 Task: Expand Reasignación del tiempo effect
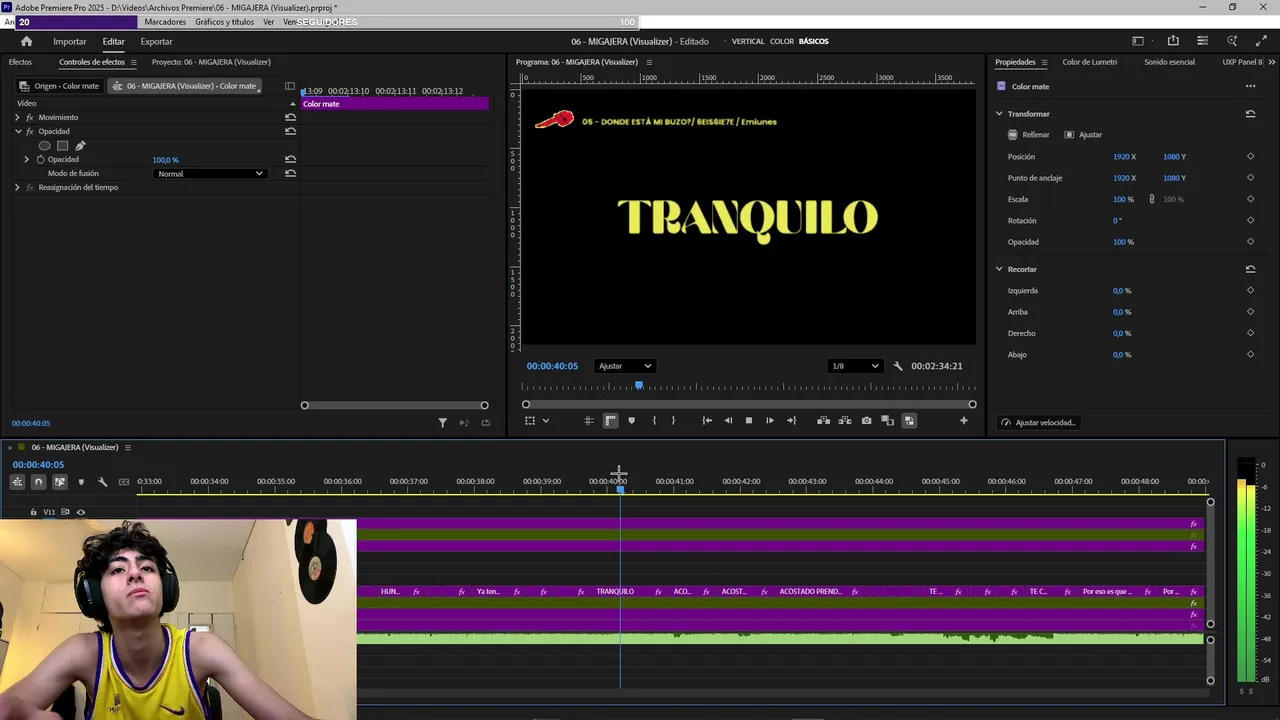coord(17,187)
